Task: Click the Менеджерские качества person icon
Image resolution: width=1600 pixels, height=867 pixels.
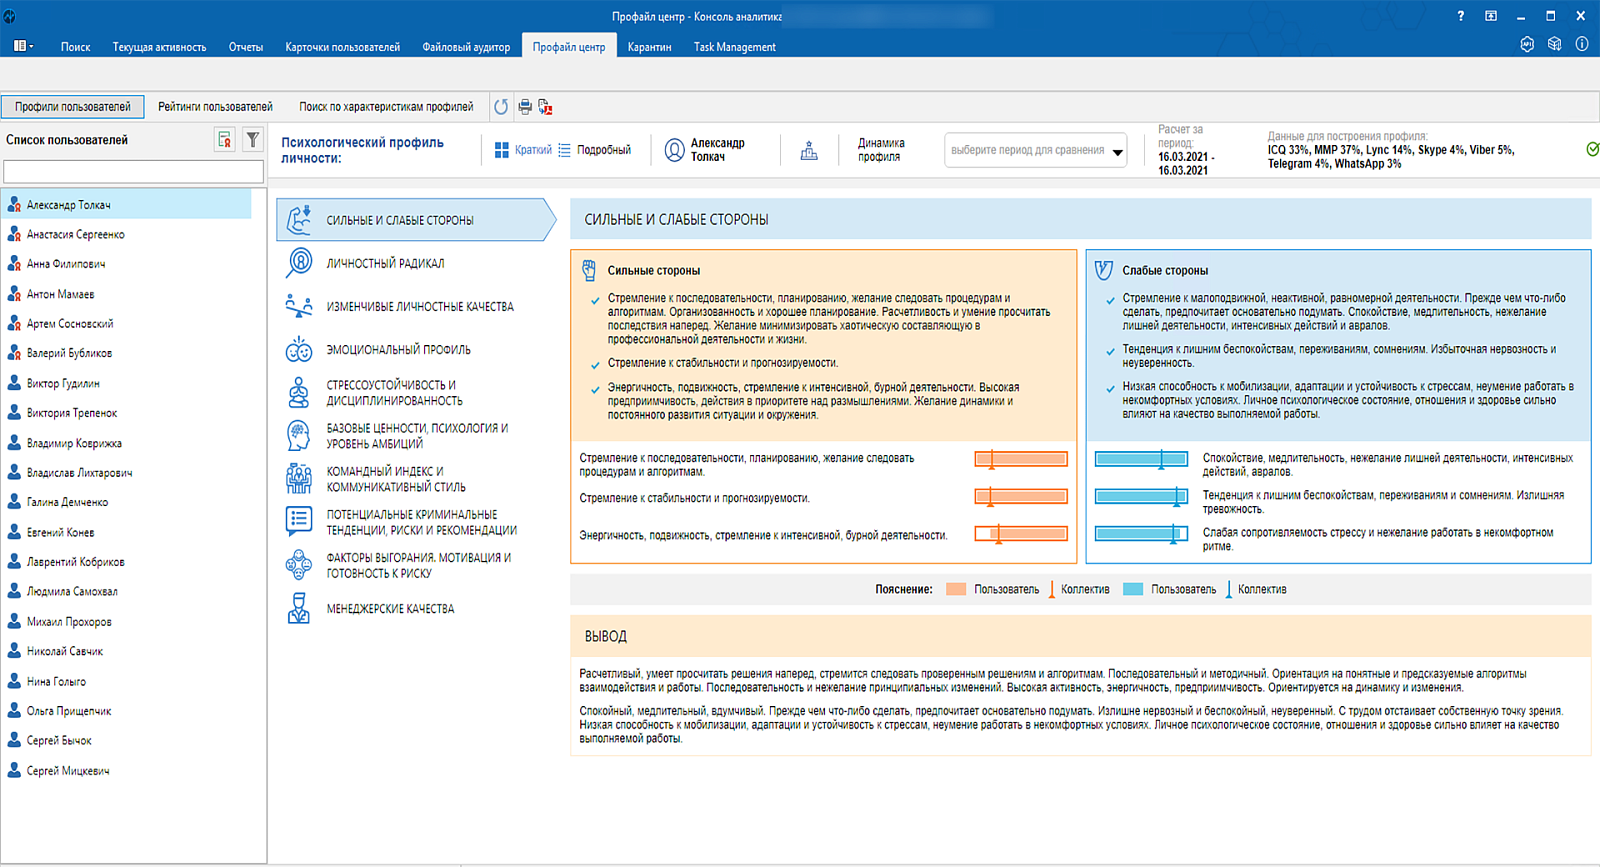Action: click(x=299, y=608)
